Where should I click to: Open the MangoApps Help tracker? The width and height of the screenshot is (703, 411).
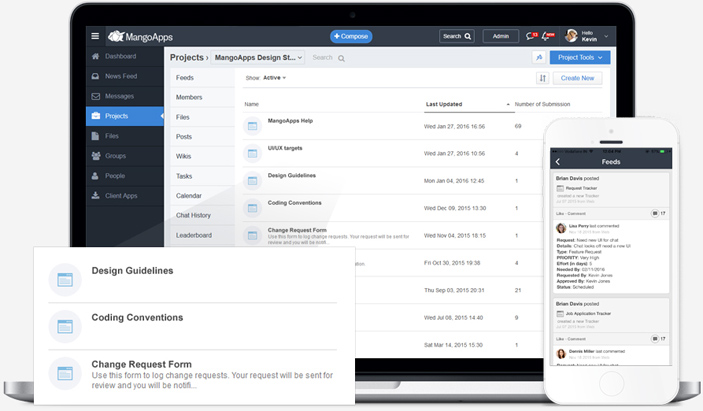(x=290, y=121)
